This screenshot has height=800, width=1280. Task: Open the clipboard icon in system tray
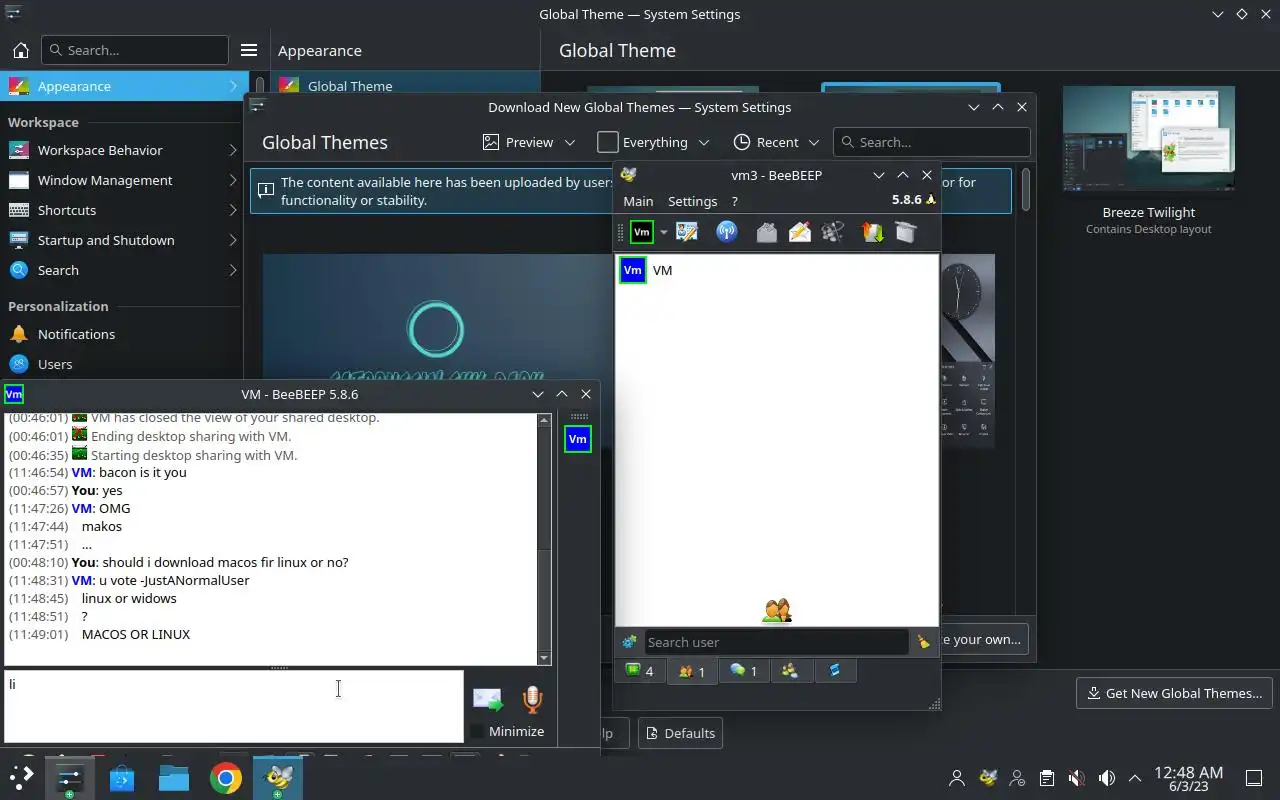click(x=1046, y=778)
